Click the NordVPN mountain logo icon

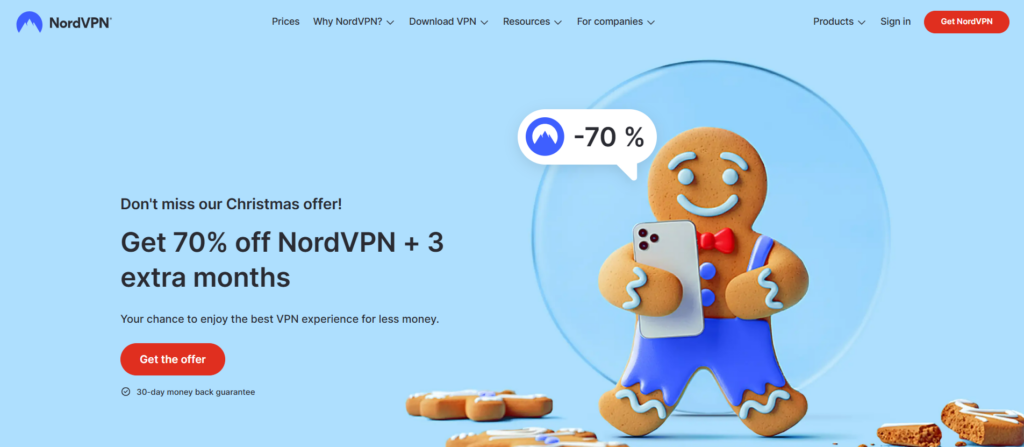click(x=29, y=22)
